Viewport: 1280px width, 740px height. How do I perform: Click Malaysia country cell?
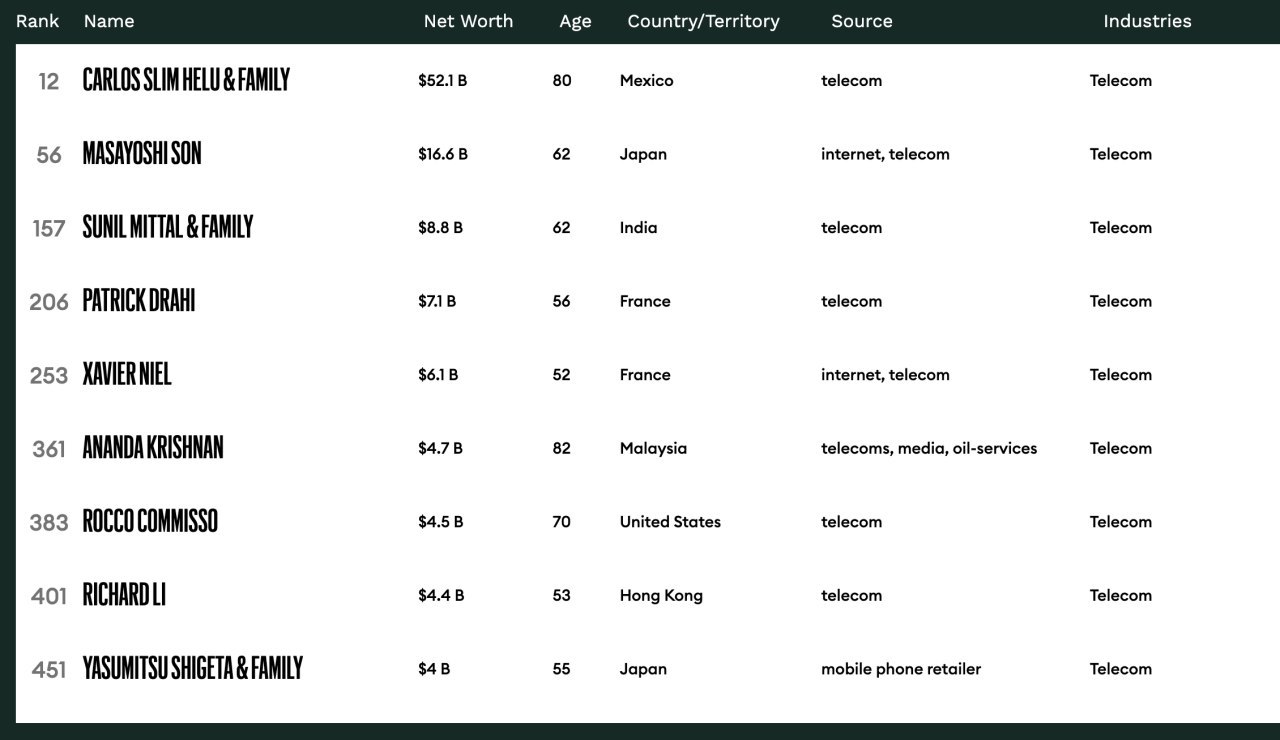pos(654,448)
